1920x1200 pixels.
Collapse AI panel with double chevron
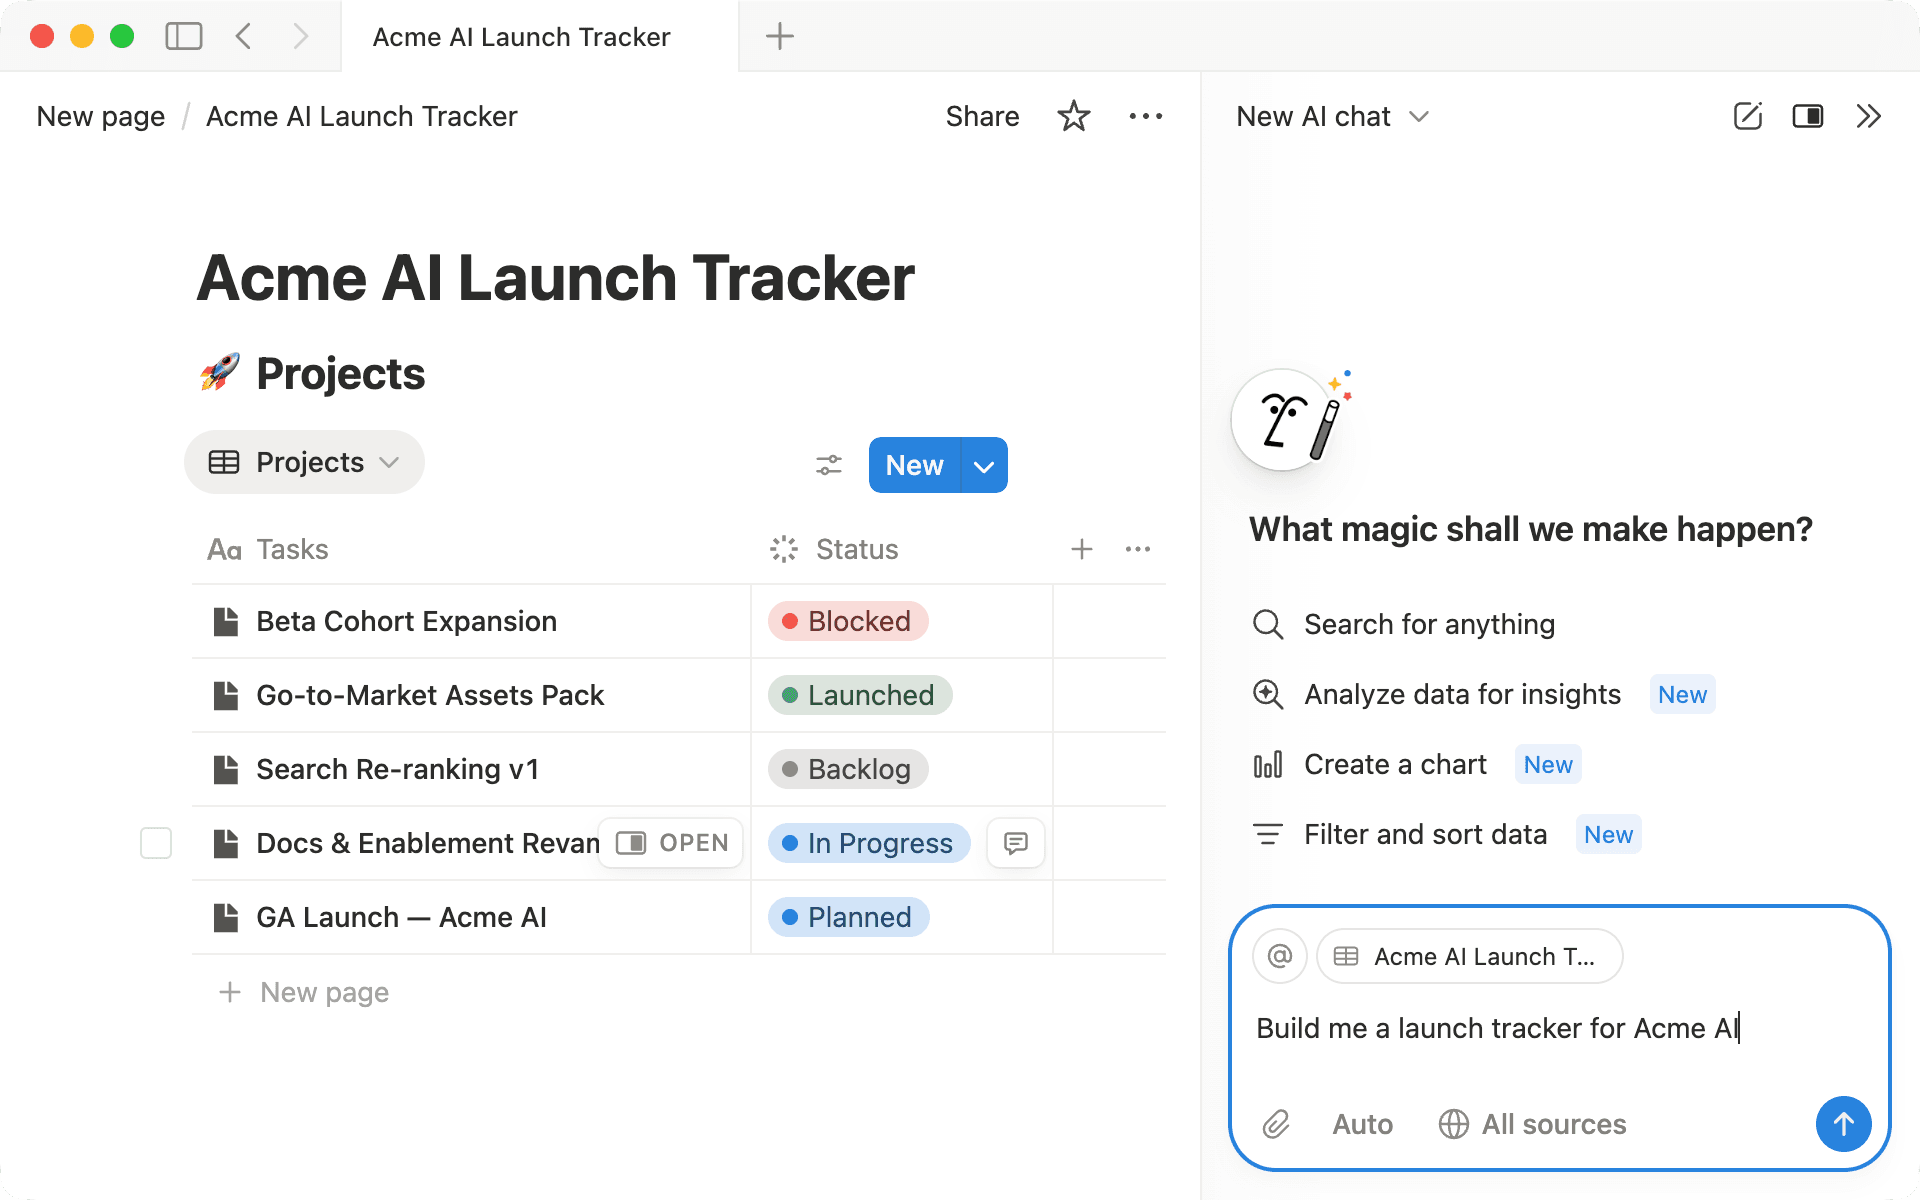[1868, 116]
